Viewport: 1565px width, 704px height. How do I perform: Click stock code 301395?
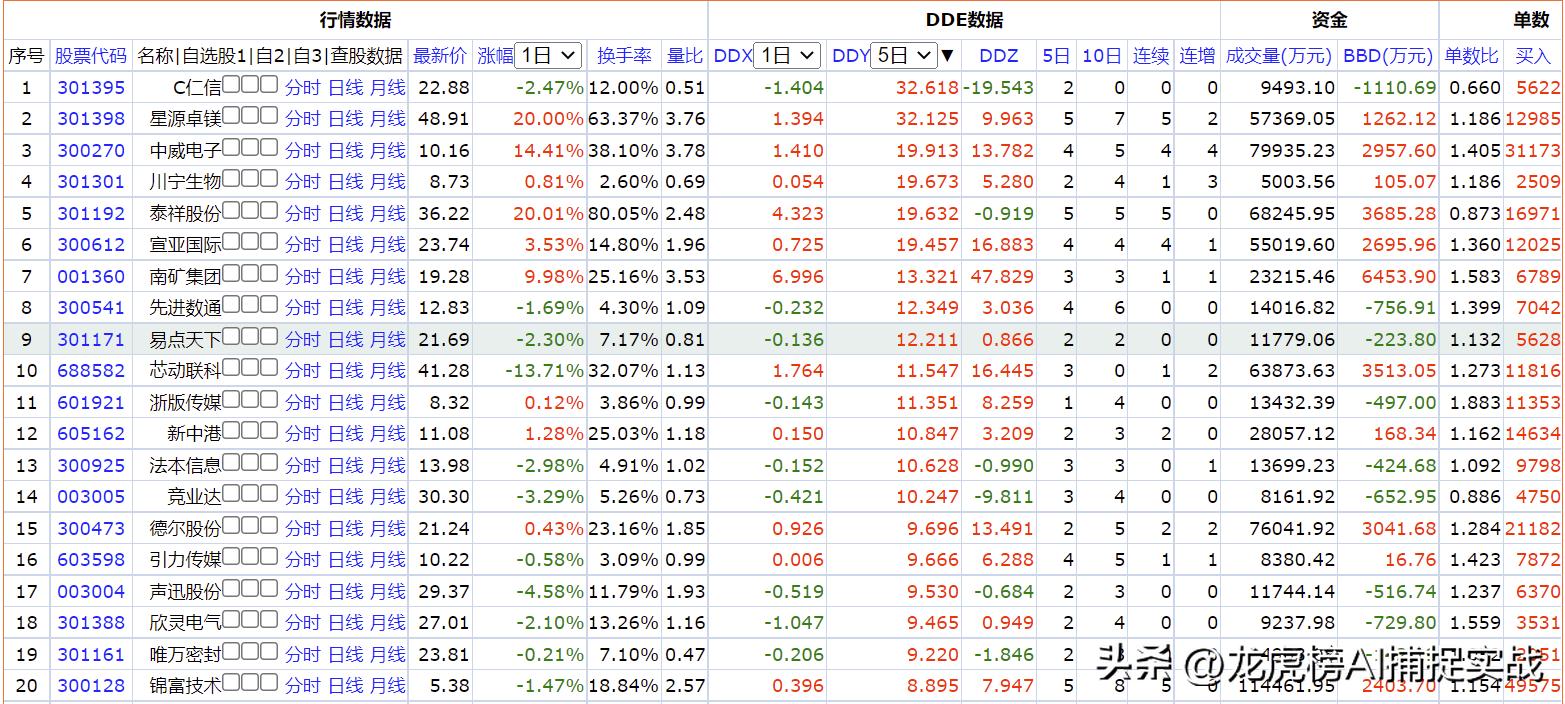coord(91,87)
